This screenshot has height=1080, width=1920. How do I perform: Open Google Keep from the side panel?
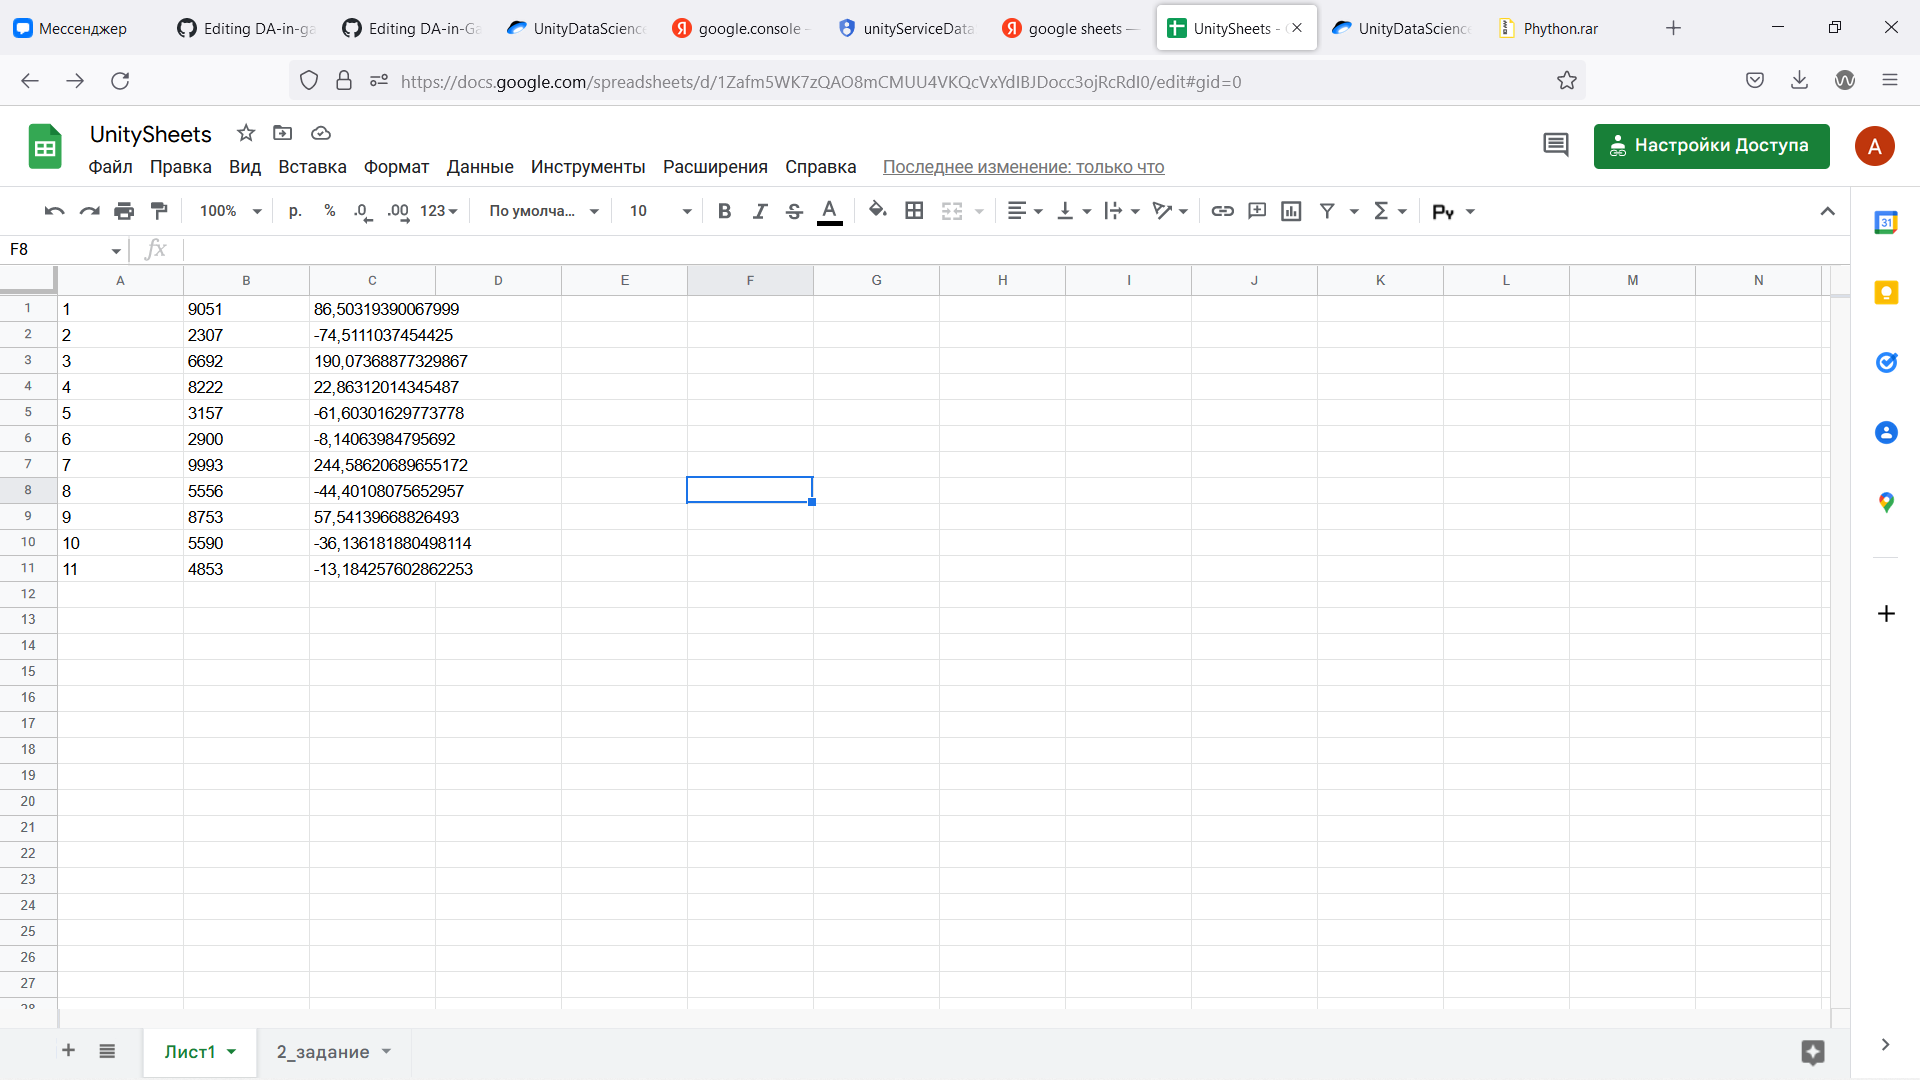(1886, 292)
